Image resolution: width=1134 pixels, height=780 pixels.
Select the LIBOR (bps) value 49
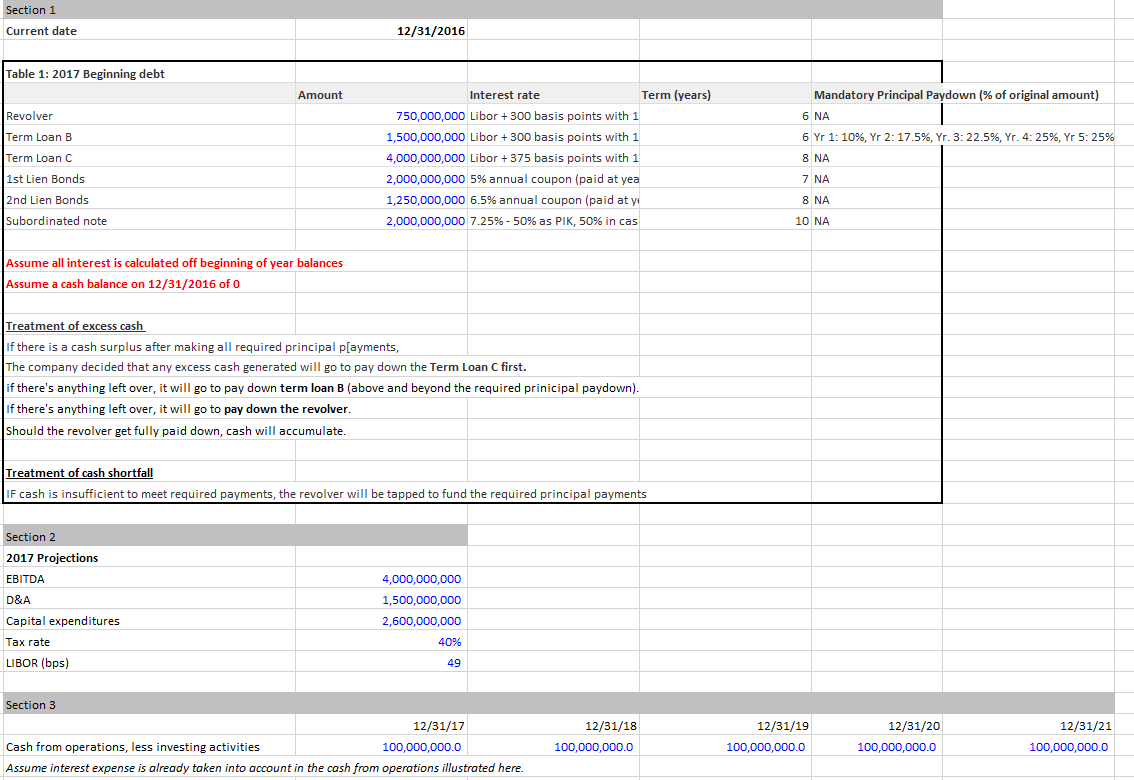[454, 662]
